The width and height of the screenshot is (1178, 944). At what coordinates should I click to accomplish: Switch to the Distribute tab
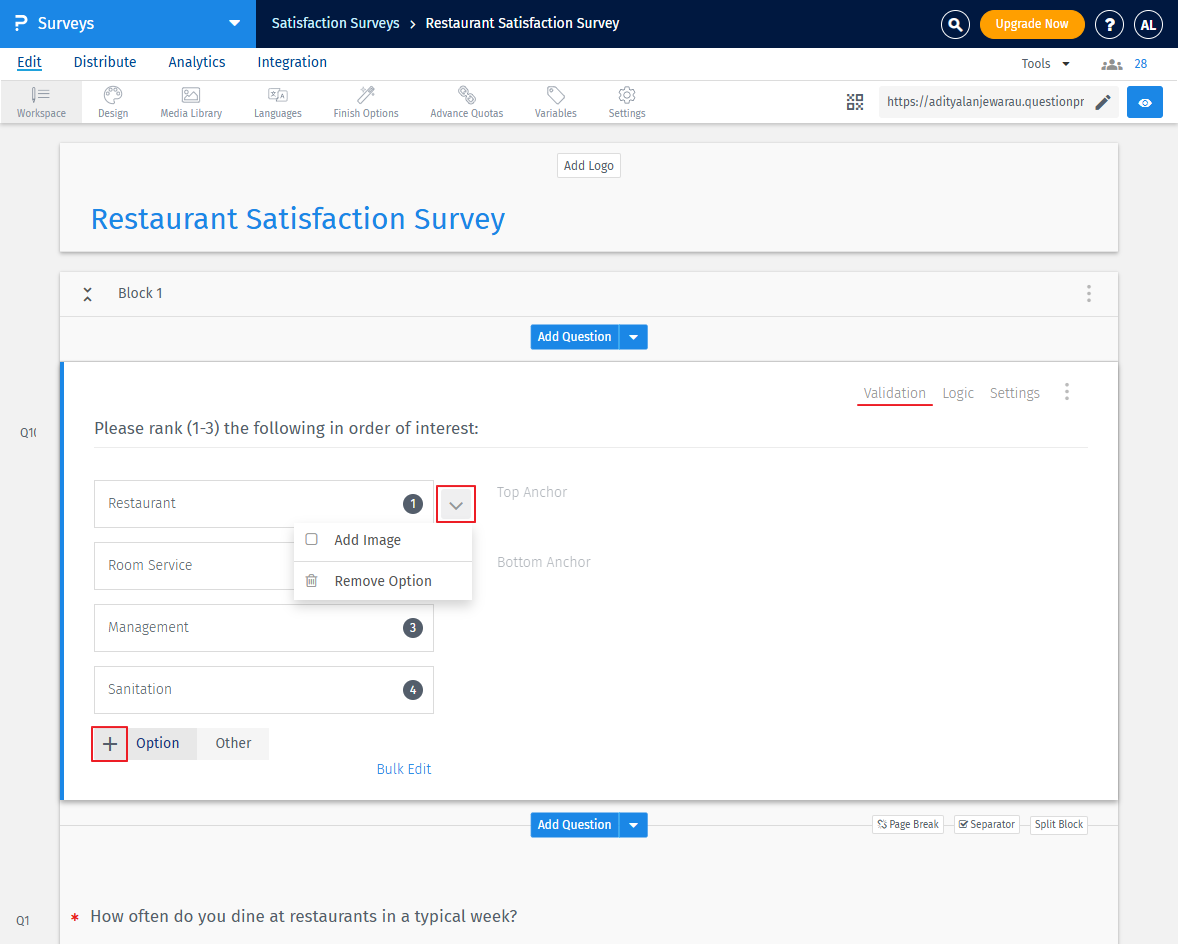click(104, 62)
